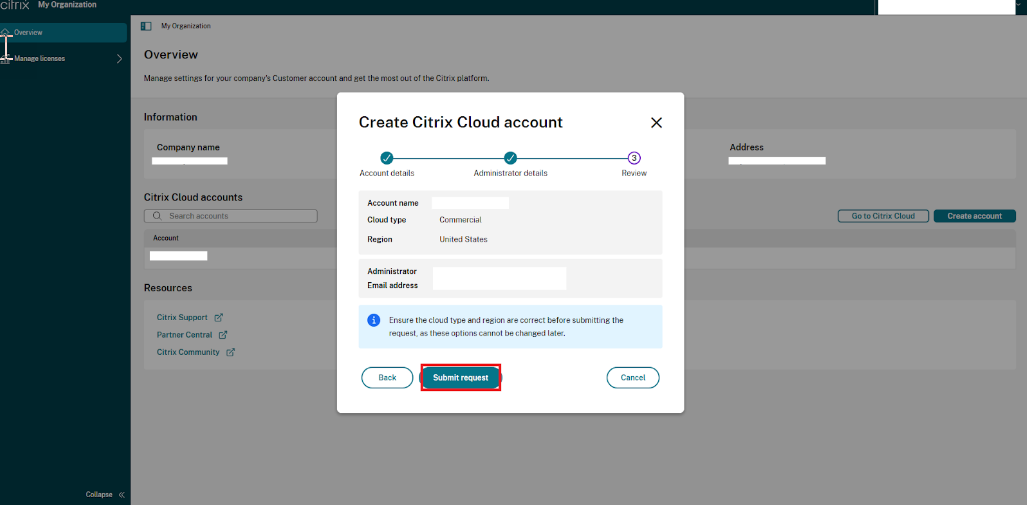Viewport: 1027px width, 505px height.
Task: Click the Information section heading
Action: click(170, 117)
